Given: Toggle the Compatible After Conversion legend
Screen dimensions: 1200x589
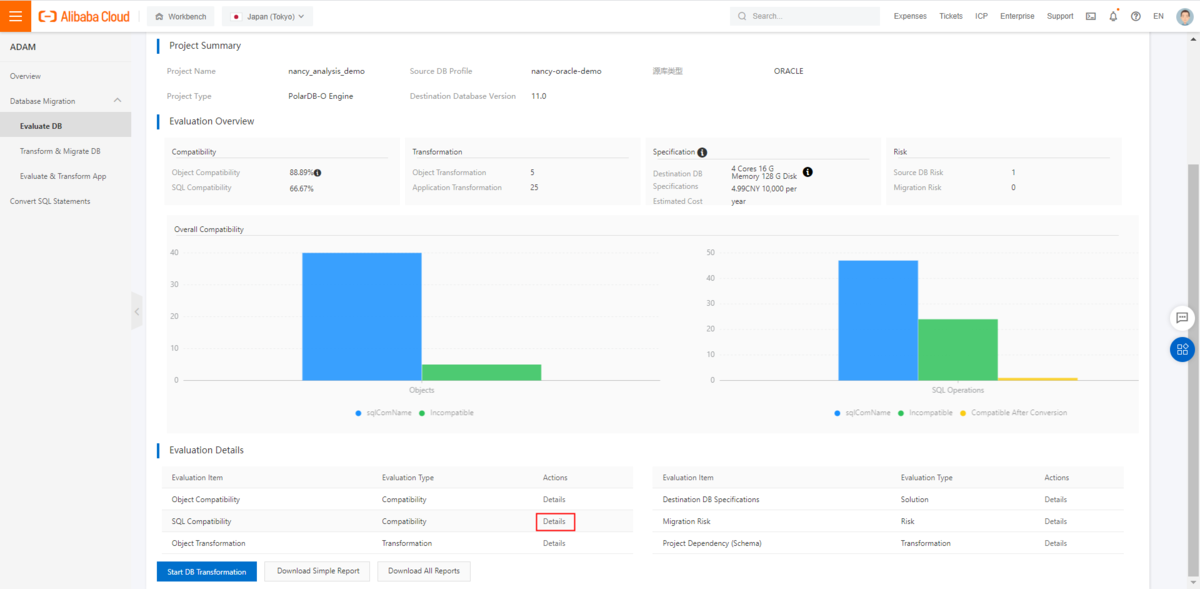Looking at the screenshot, I should pyautogui.click(x=1013, y=412).
